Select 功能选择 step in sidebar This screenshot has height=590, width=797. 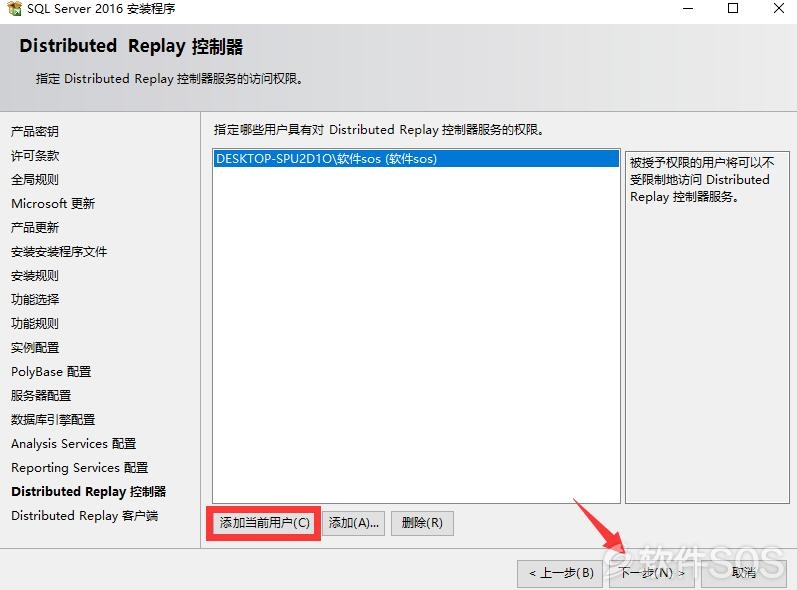[35, 299]
